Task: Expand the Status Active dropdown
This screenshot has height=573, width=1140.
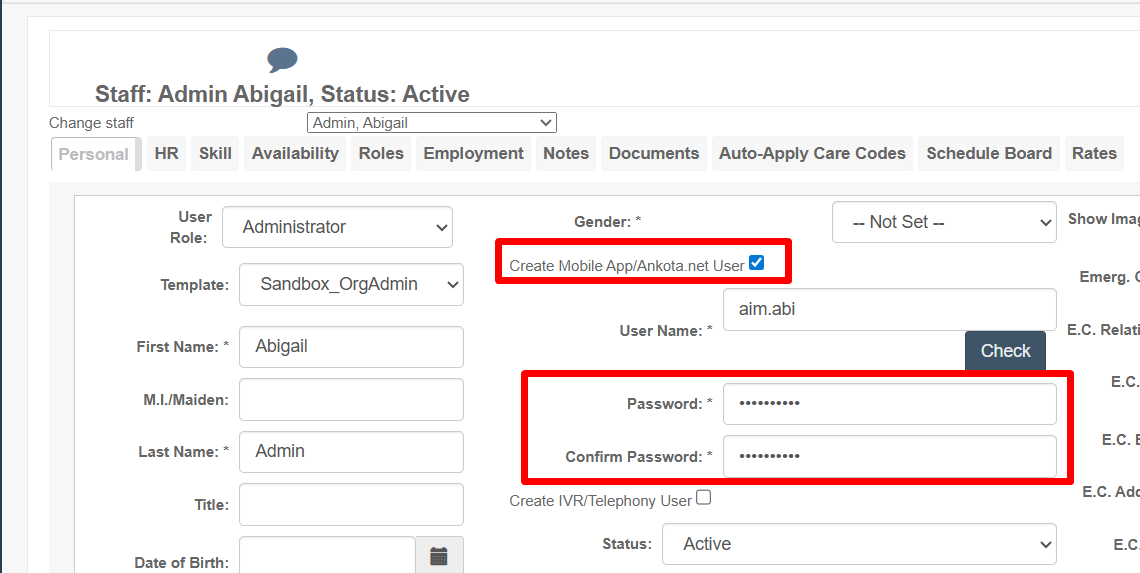Action: [x=859, y=544]
